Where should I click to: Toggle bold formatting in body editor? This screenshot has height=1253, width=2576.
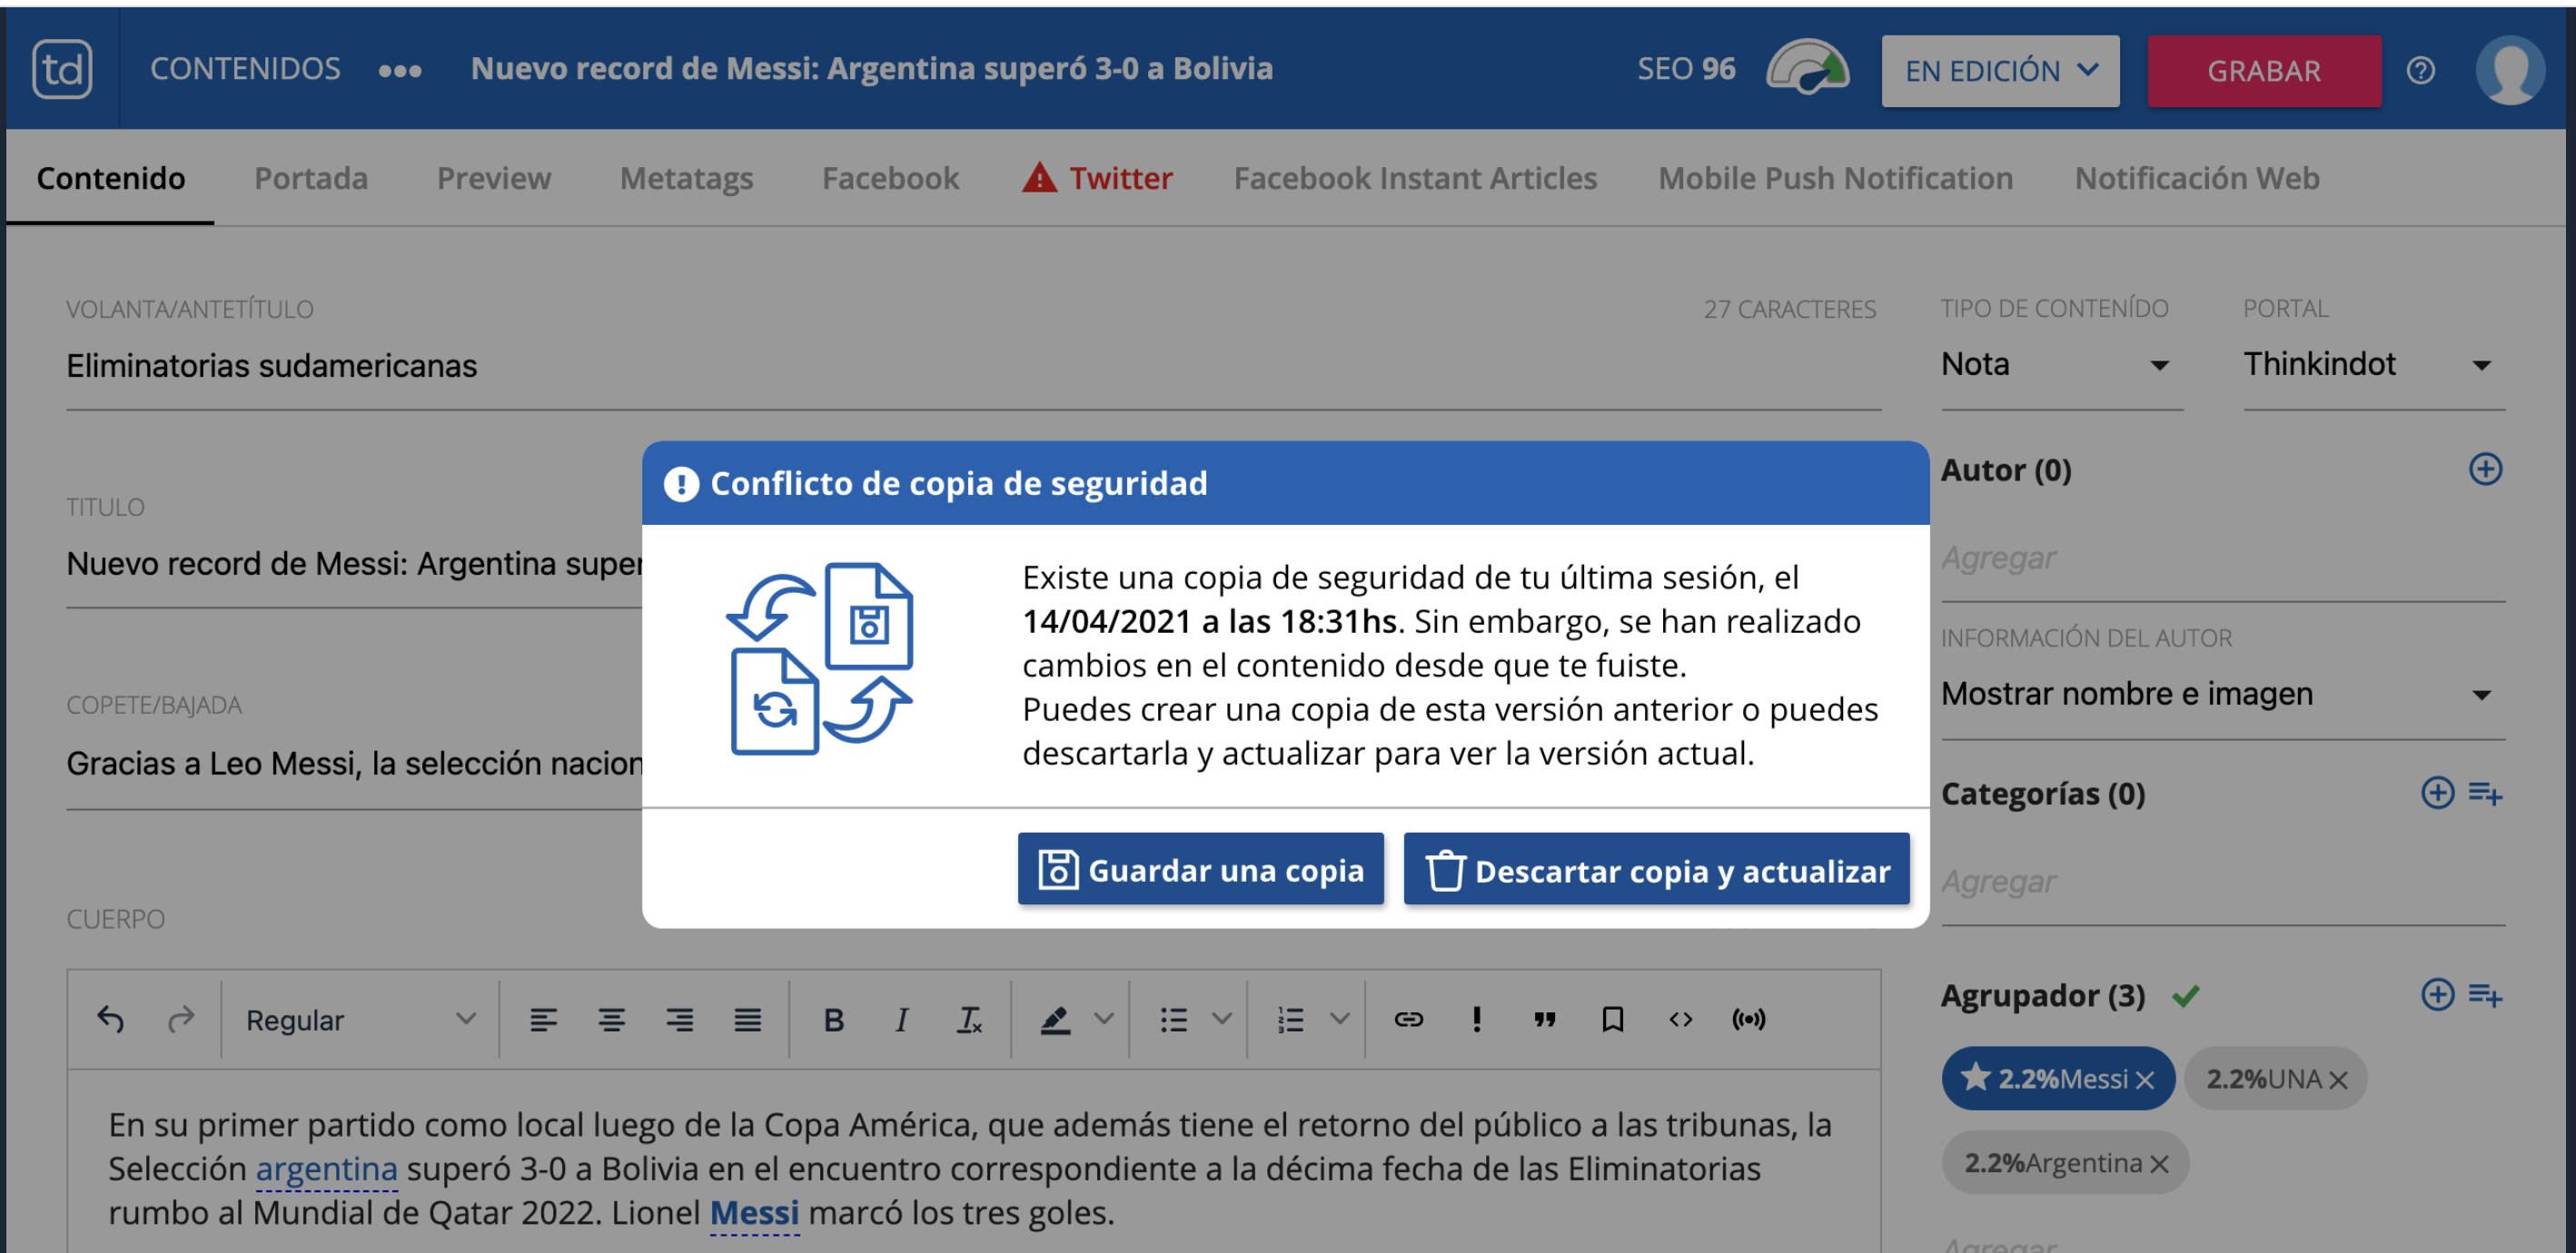click(x=833, y=1019)
